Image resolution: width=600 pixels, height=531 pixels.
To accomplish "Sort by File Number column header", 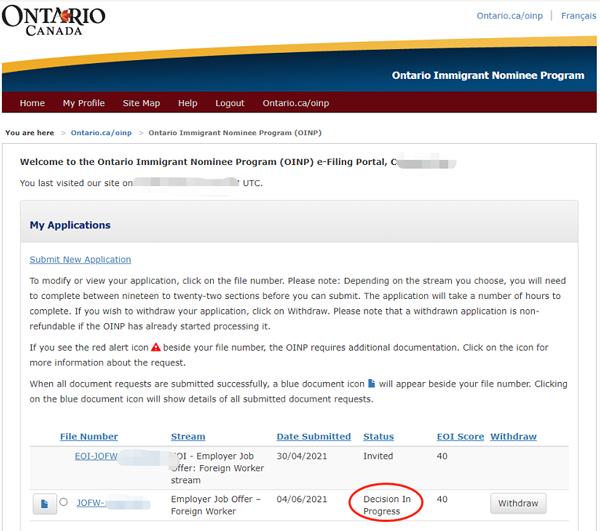I will click(88, 437).
